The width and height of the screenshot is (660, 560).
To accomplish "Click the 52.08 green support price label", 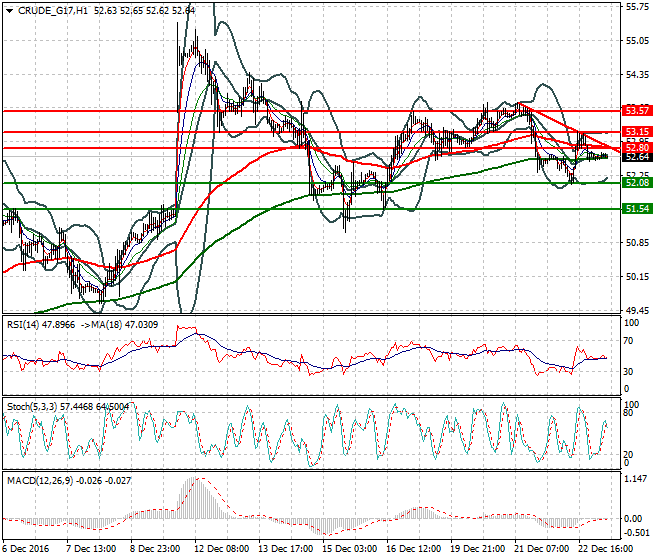I will pyautogui.click(x=637, y=183).
